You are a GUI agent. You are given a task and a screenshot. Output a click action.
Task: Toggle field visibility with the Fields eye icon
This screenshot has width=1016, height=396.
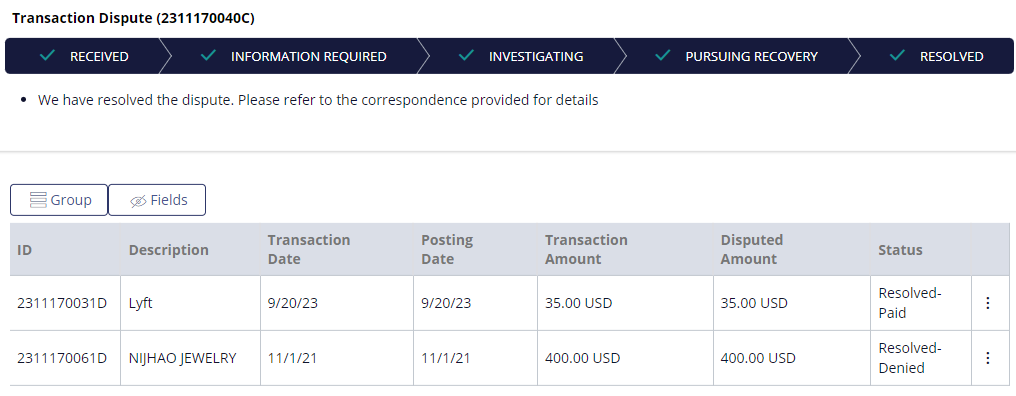[x=138, y=201]
